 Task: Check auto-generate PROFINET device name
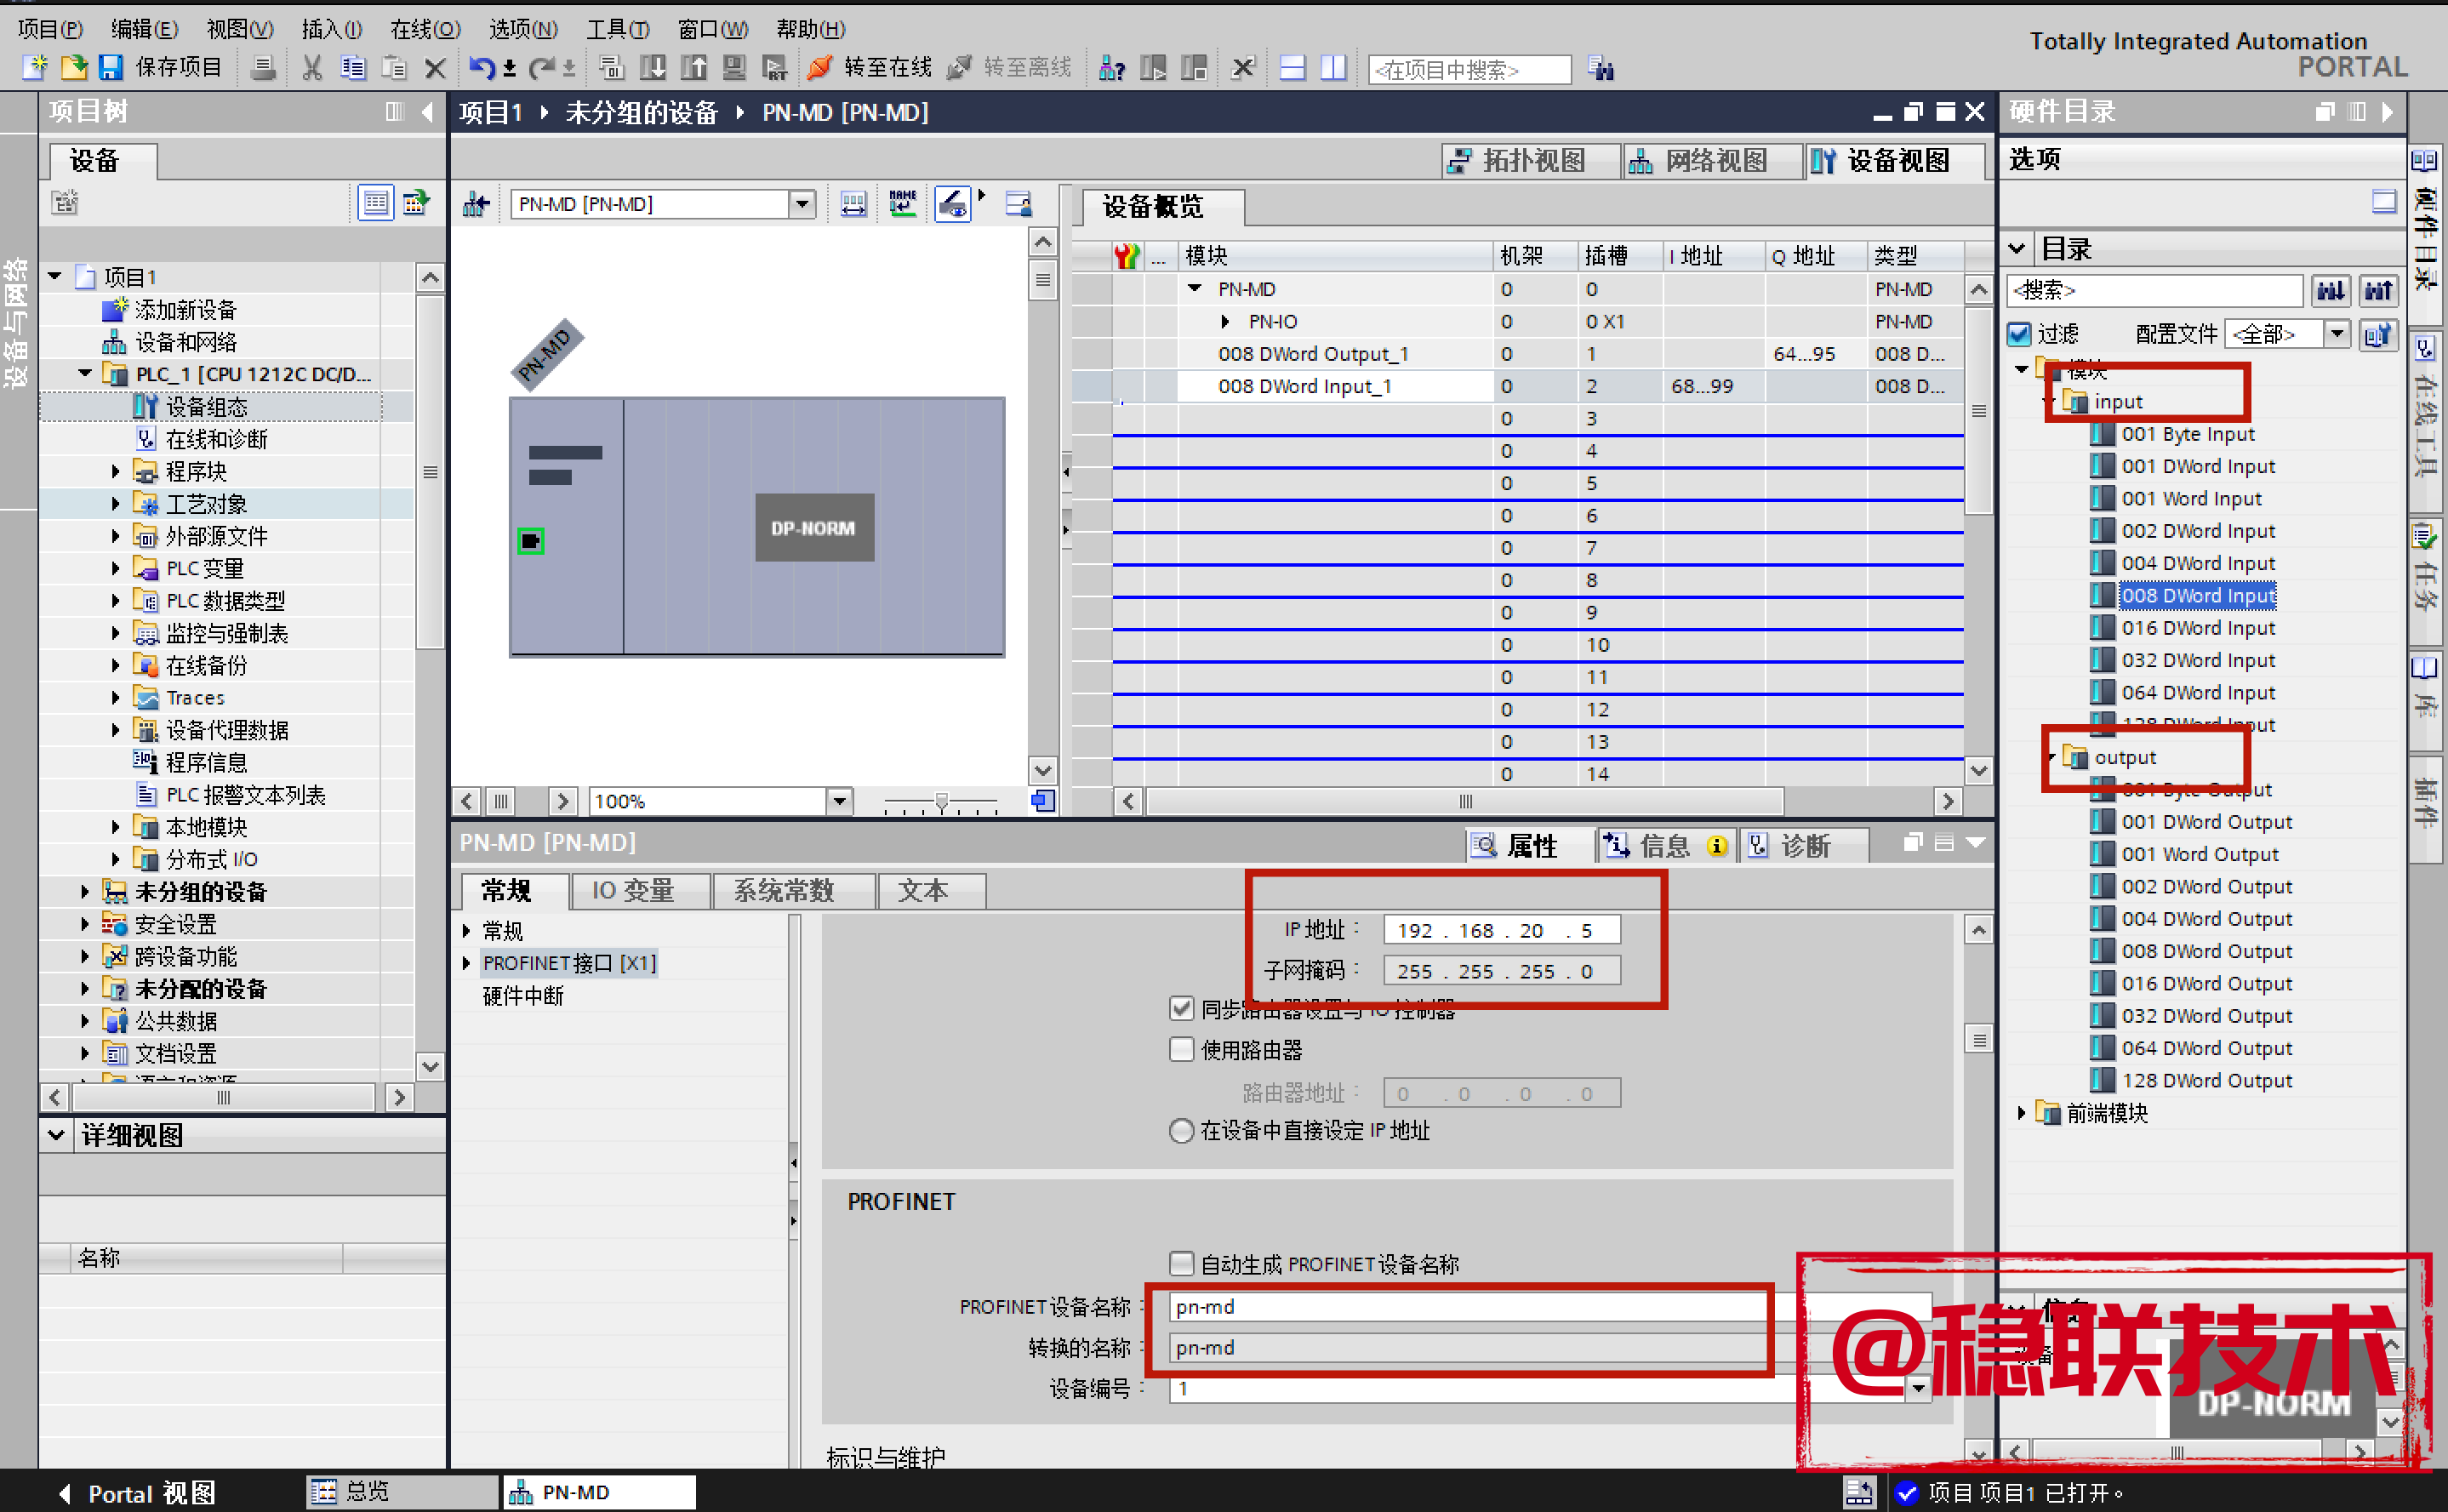[1181, 1263]
